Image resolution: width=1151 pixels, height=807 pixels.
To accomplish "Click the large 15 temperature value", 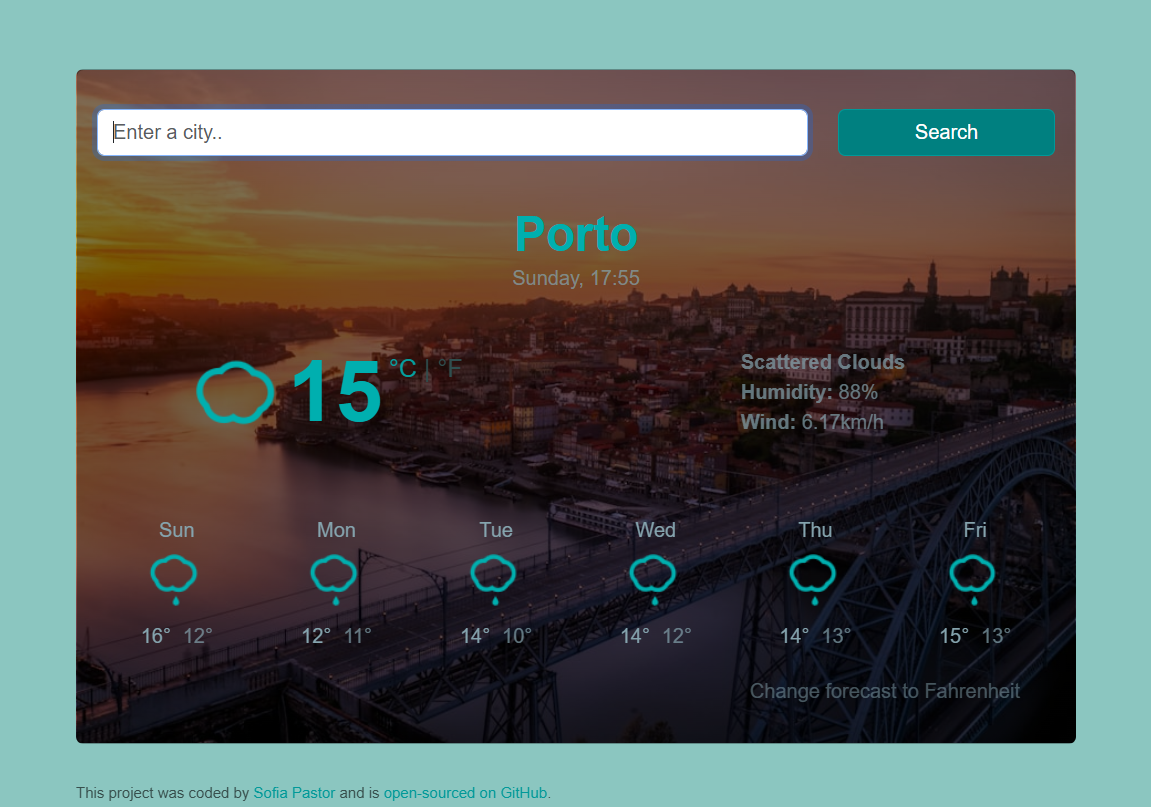I will (x=336, y=393).
